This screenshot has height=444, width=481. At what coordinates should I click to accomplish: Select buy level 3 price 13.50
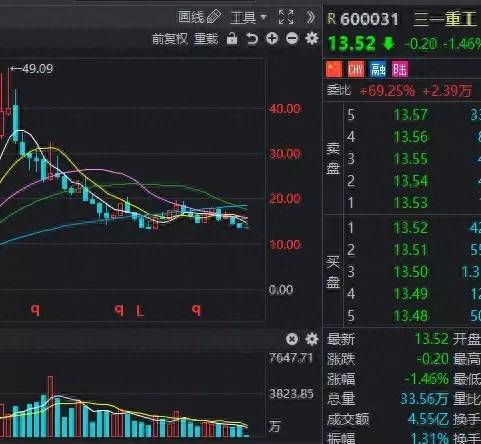[410, 272]
